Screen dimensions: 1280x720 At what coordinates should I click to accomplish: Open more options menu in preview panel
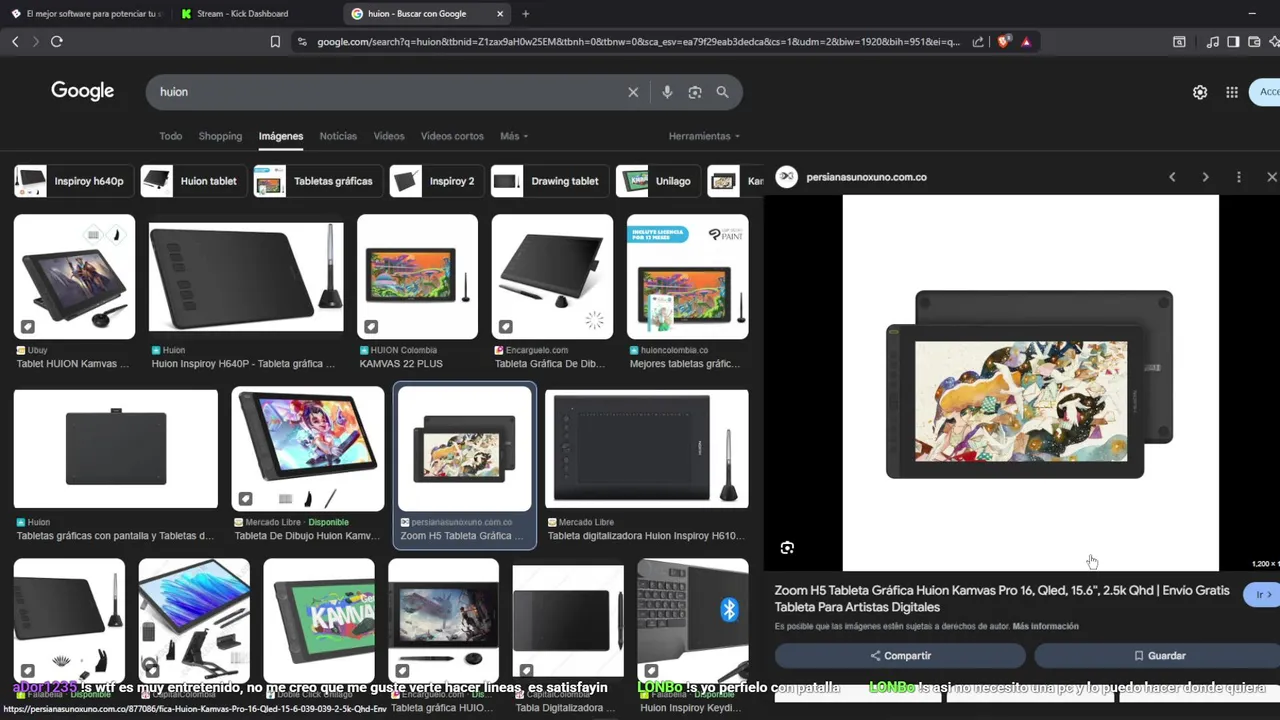[x=1238, y=177]
